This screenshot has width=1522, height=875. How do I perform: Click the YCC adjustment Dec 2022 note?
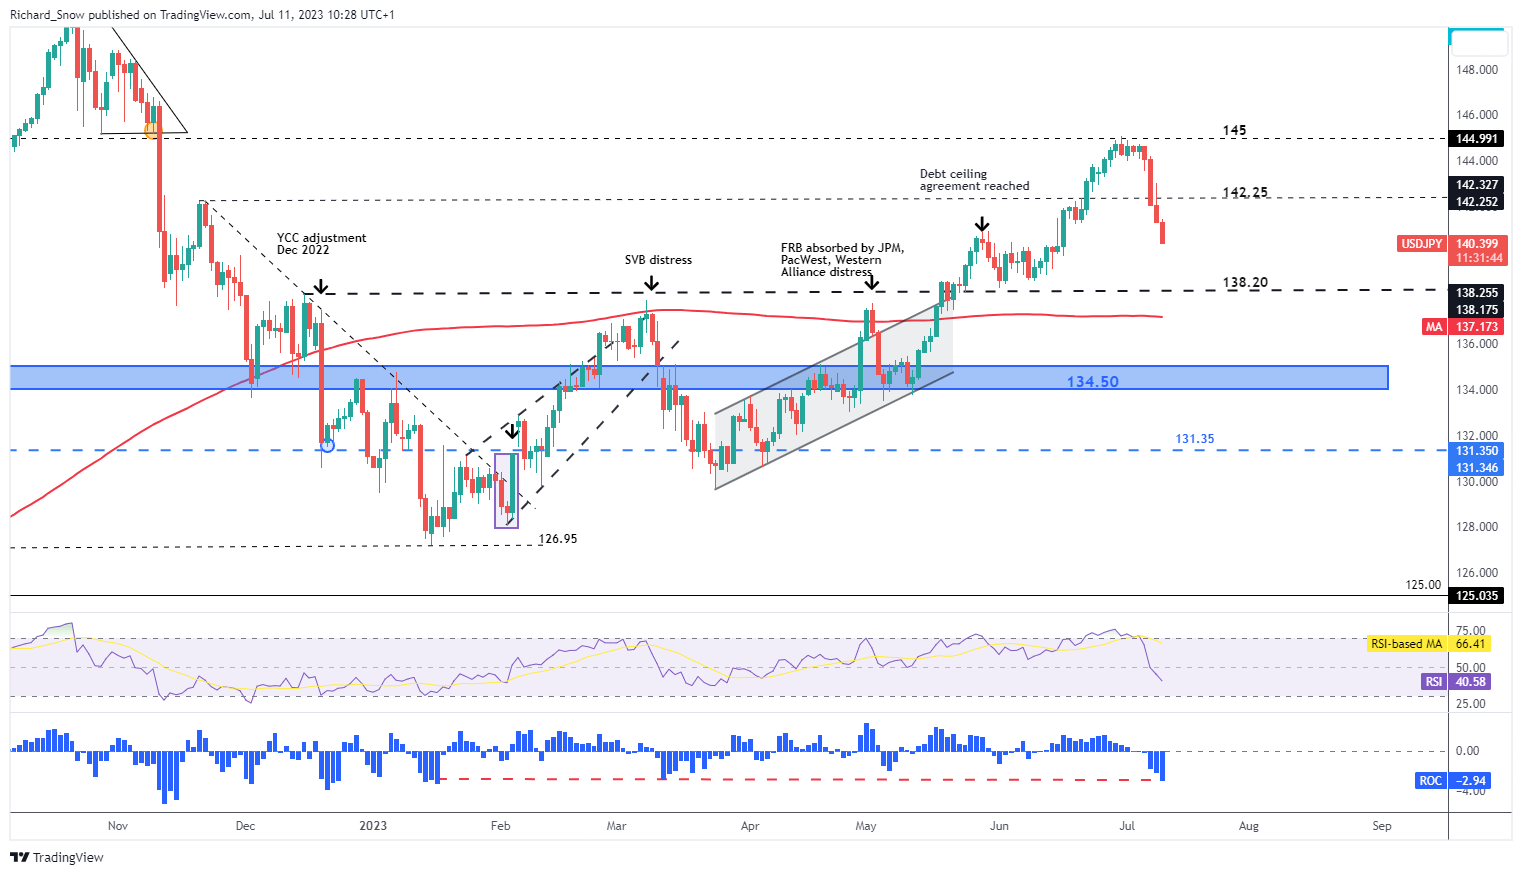click(321, 244)
